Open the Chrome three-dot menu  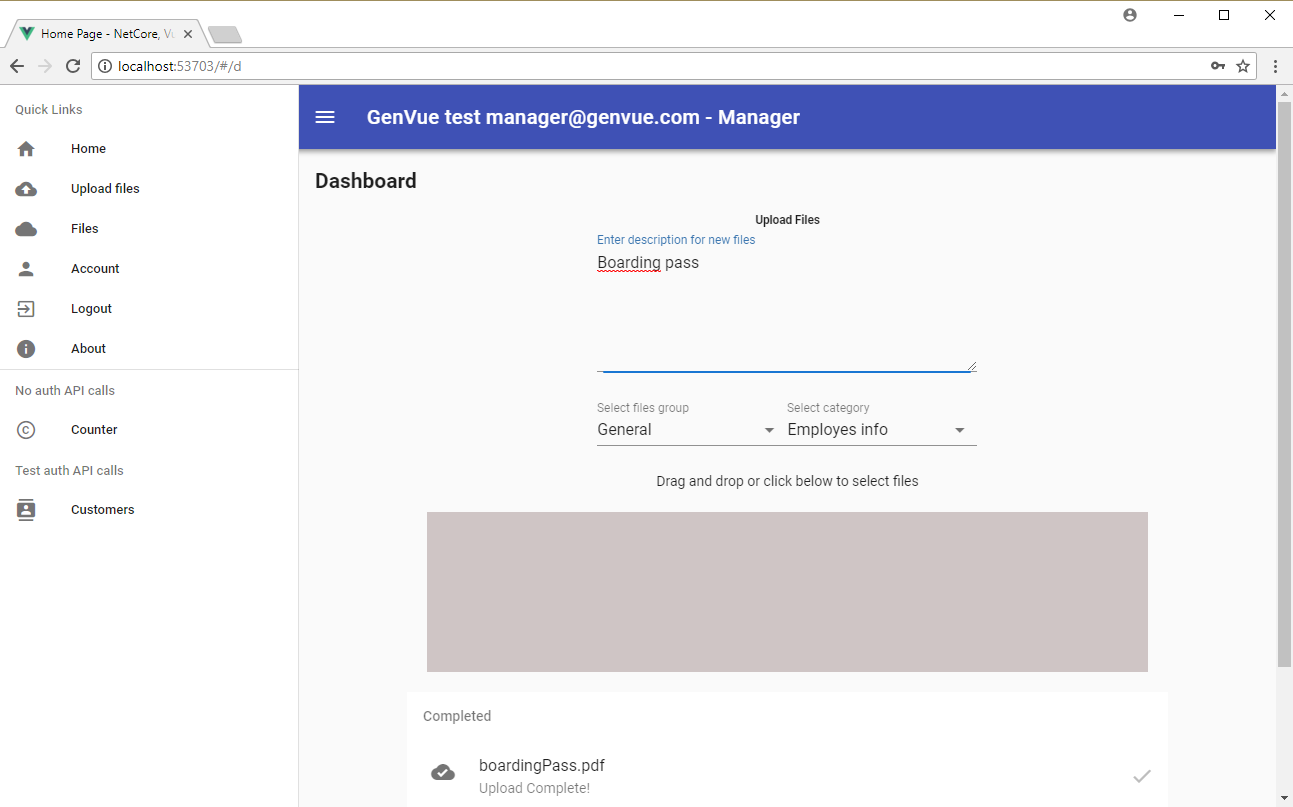tap(1276, 66)
